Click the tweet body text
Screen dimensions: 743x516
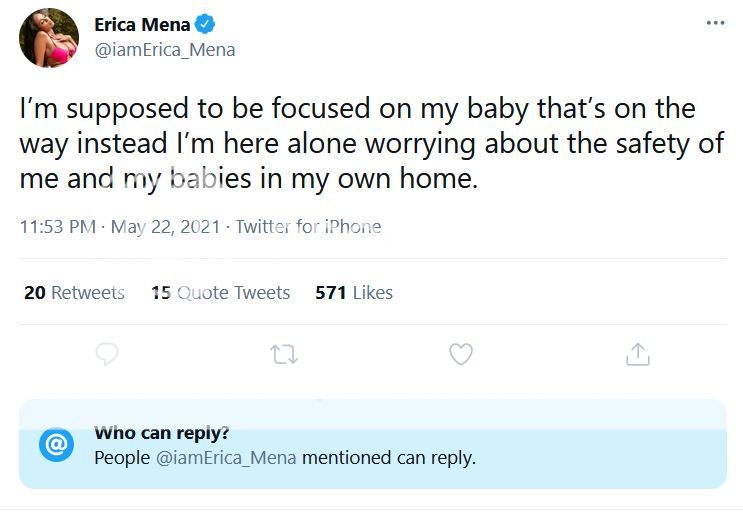370,144
